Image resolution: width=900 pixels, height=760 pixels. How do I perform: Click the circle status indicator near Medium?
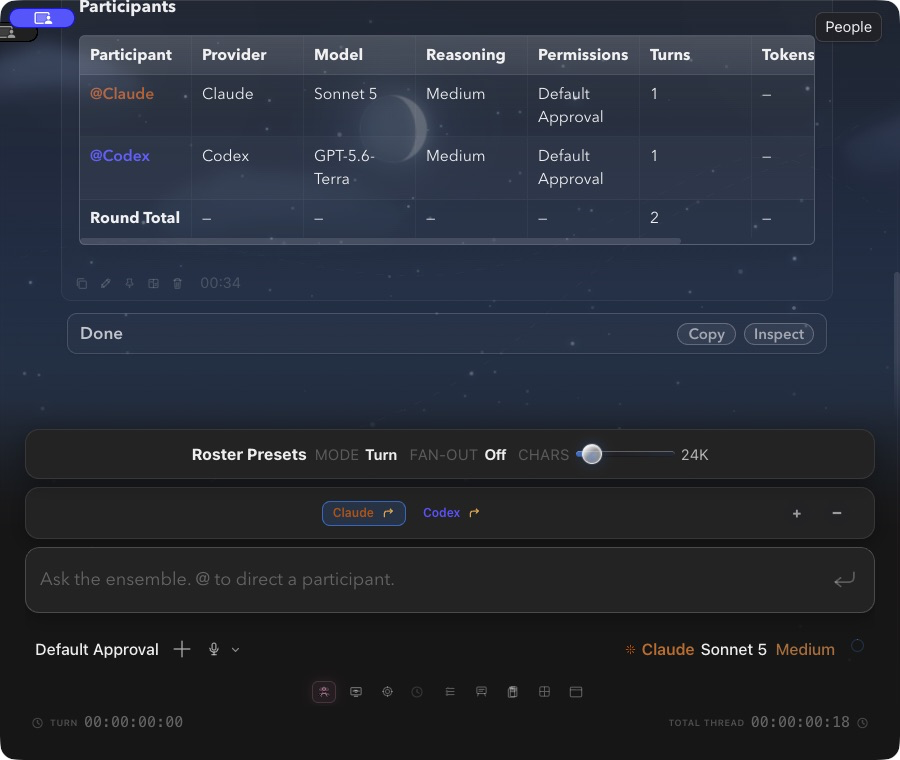point(857,646)
